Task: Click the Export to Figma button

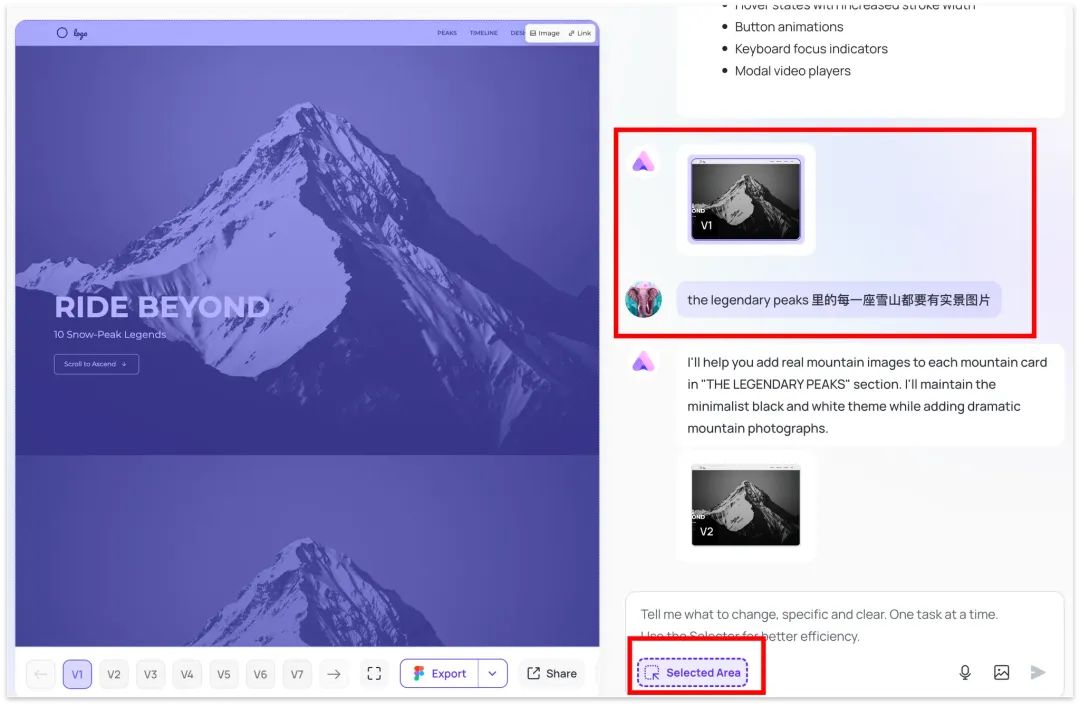Action: 440,674
